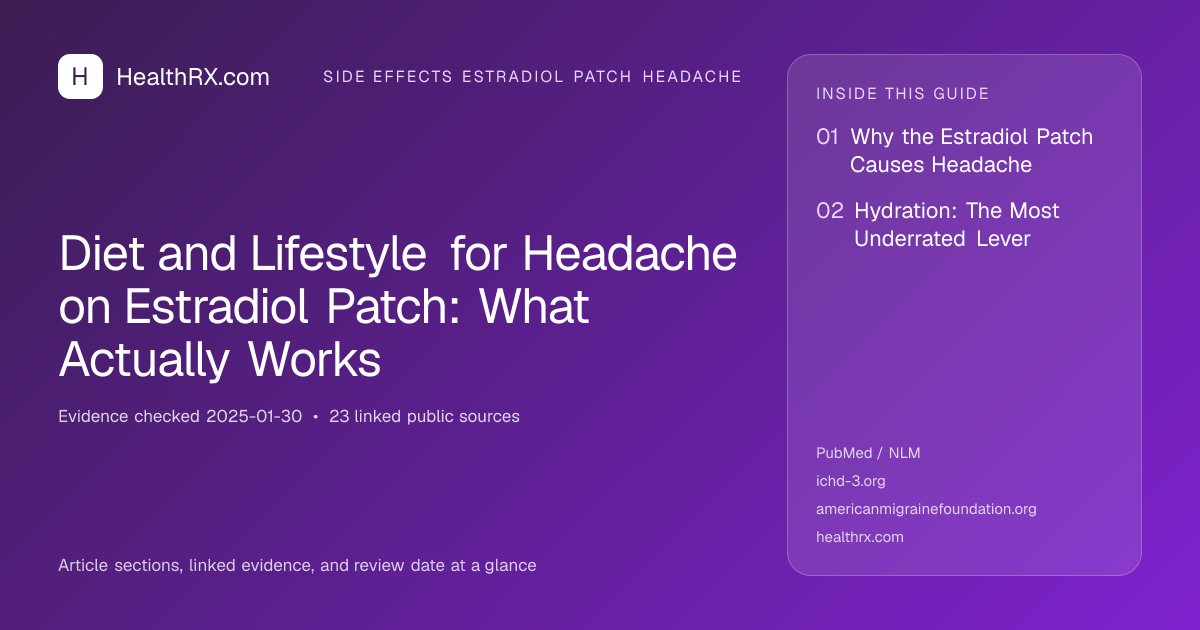The height and width of the screenshot is (630, 1200).
Task: Click the HealthRX H logo icon
Action: point(80,76)
